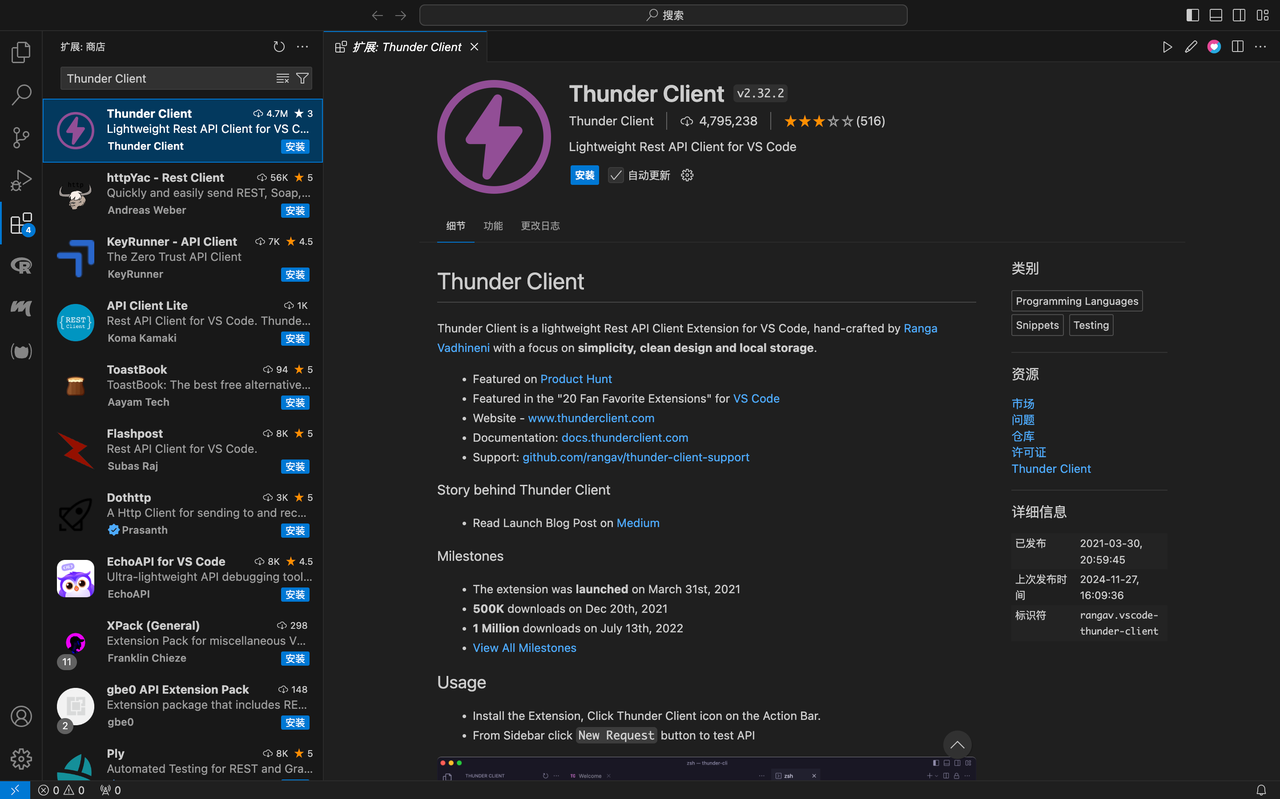1280x799 pixels.
Task: Open the Explorer view in activity bar
Action: click(x=21, y=53)
